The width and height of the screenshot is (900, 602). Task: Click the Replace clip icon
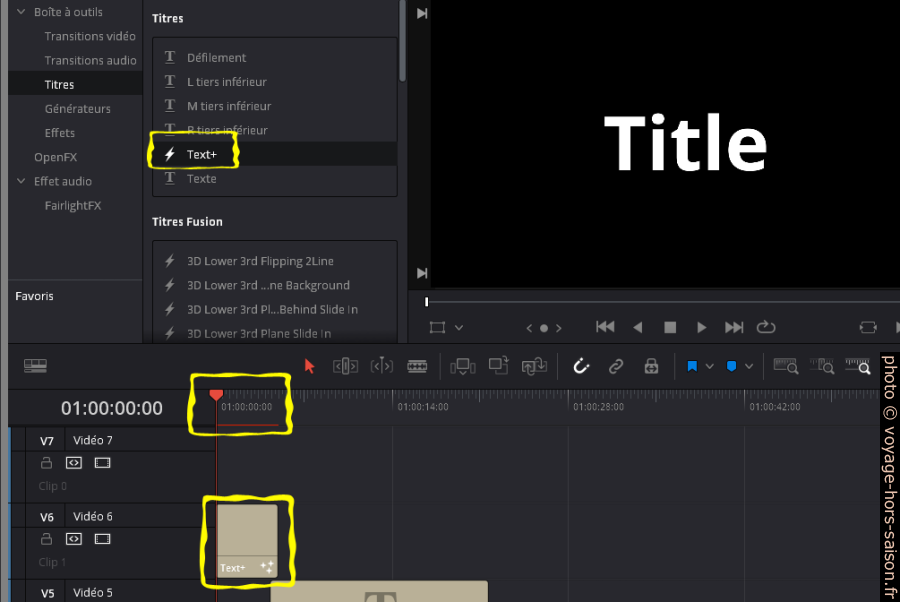[x=534, y=366]
